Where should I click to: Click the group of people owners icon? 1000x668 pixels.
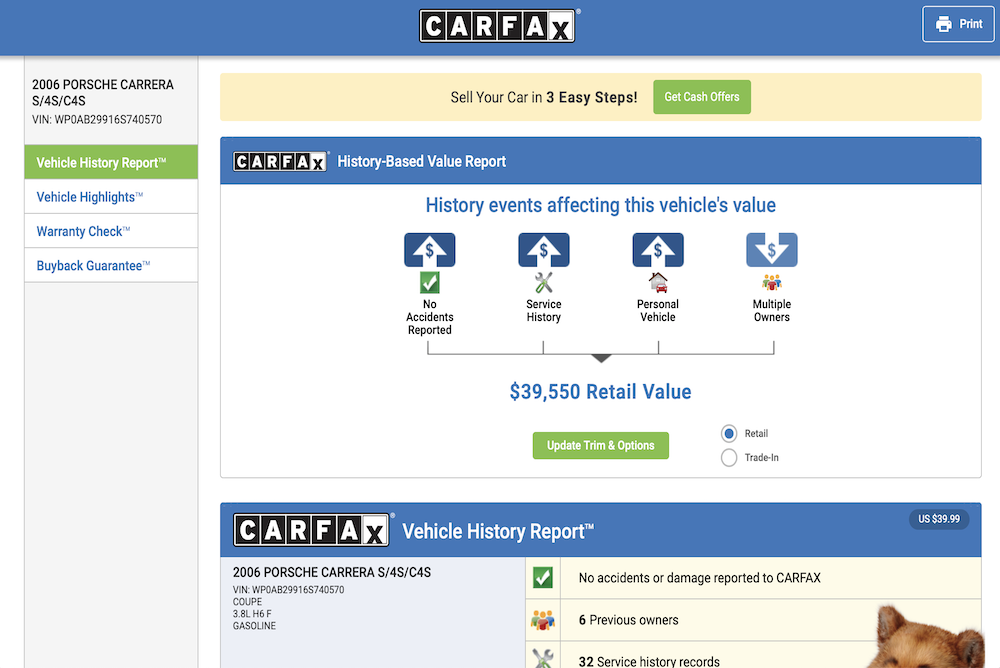(771, 283)
